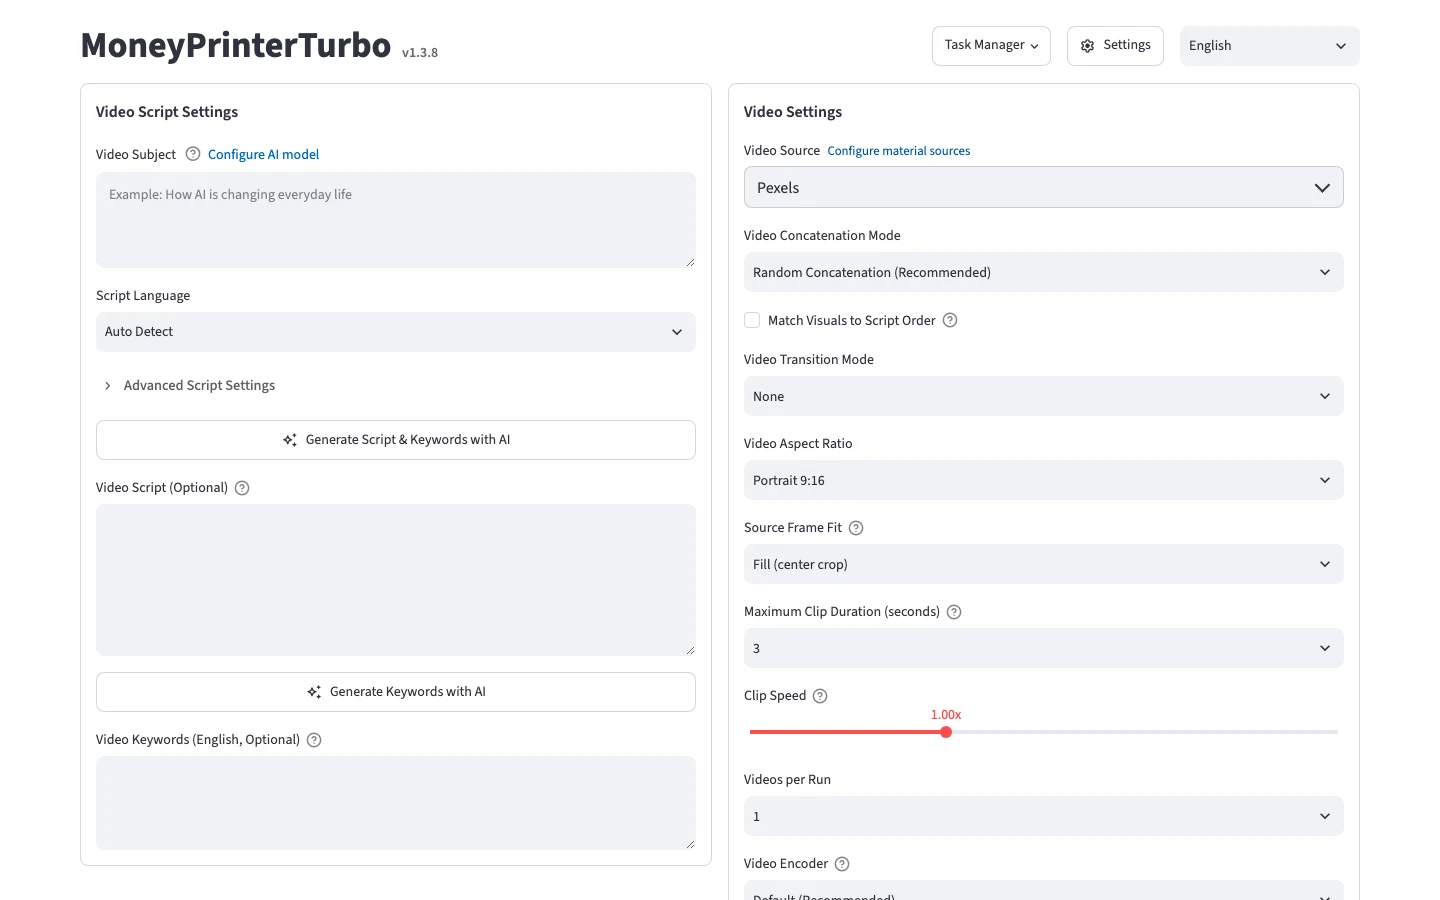The height and width of the screenshot is (900, 1440).
Task: Open the Source Frame Fit dropdown
Action: (x=1043, y=564)
